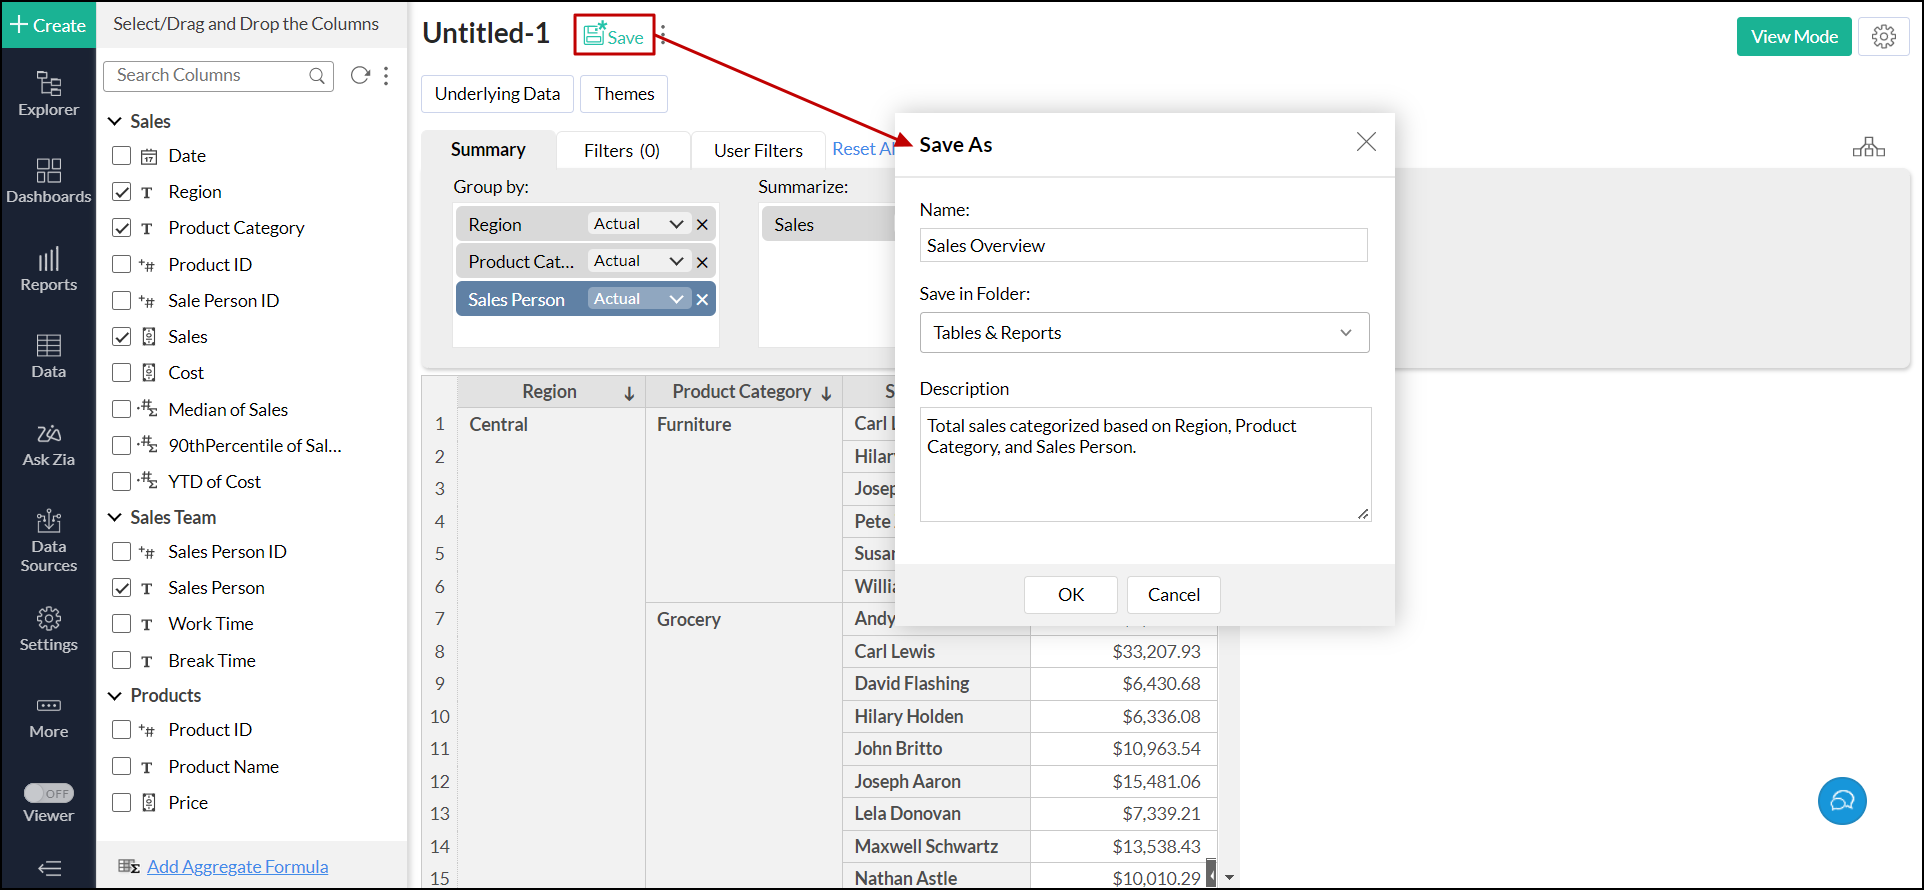1924x890 pixels.
Task: Check the Break Time checkbox
Action: tap(122, 661)
